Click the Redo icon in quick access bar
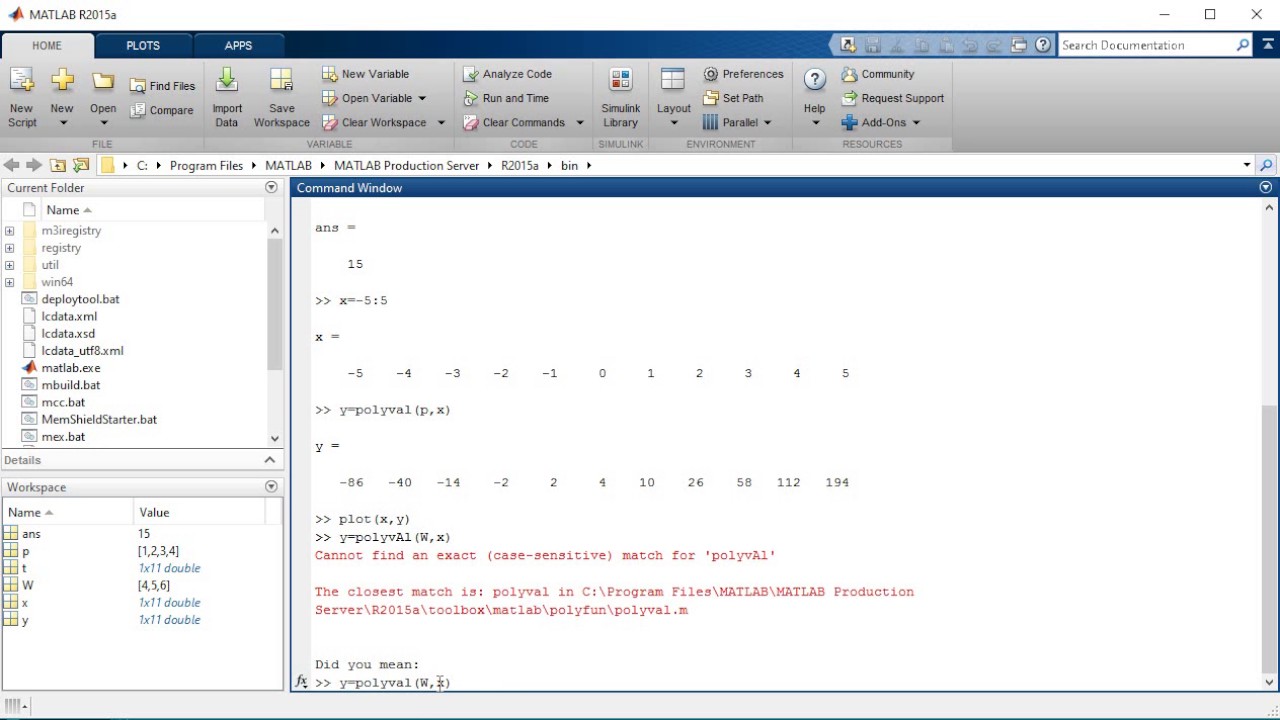This screenshot has height=720, width=1280. coord(994,45)
